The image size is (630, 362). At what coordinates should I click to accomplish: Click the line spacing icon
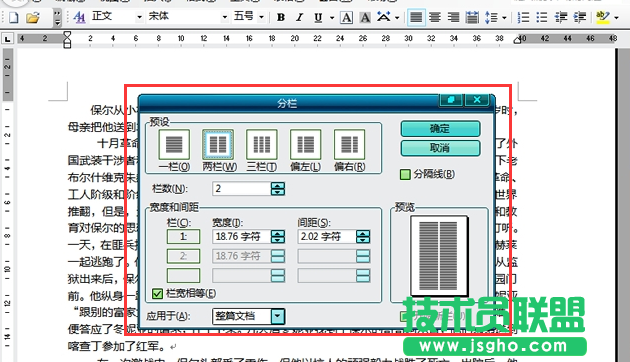pyautogui.click(x=491, y=17)
